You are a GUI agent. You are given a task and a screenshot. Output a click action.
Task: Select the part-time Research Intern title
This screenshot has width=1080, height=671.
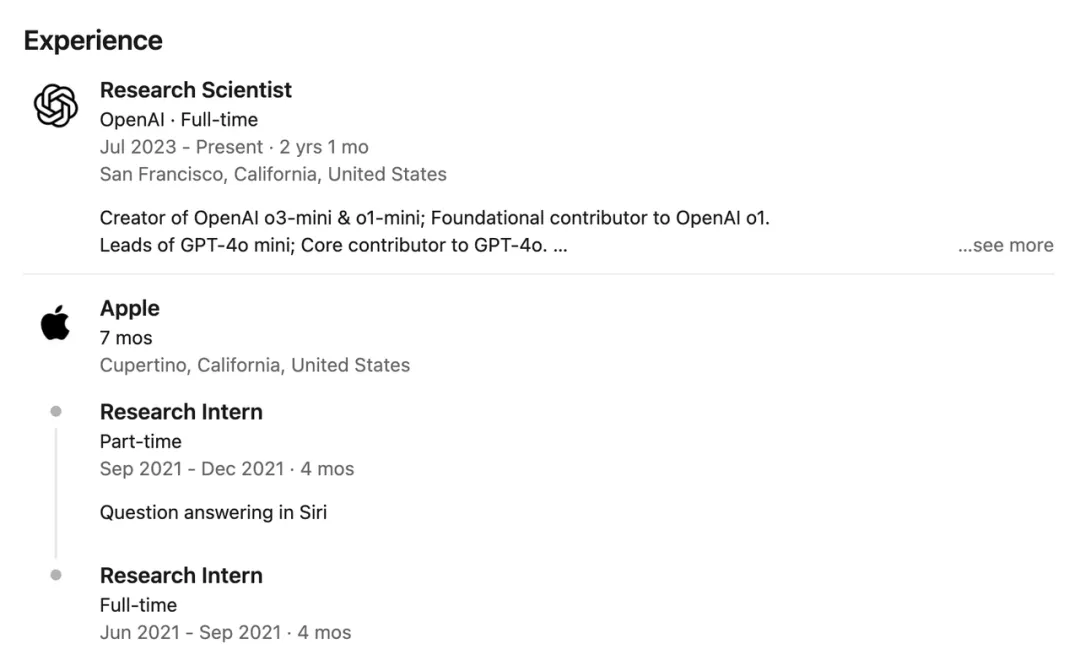point(181,412)
